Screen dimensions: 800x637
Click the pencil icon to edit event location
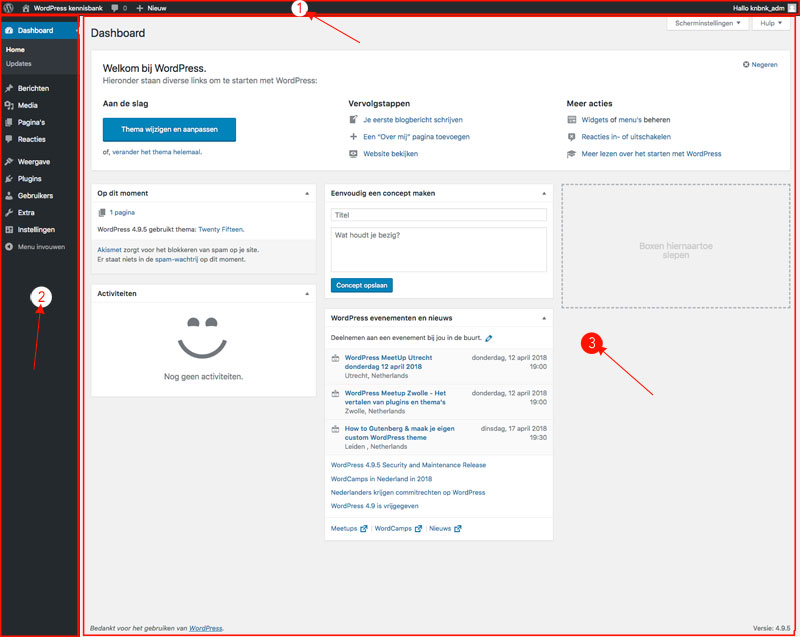point(489,338)
